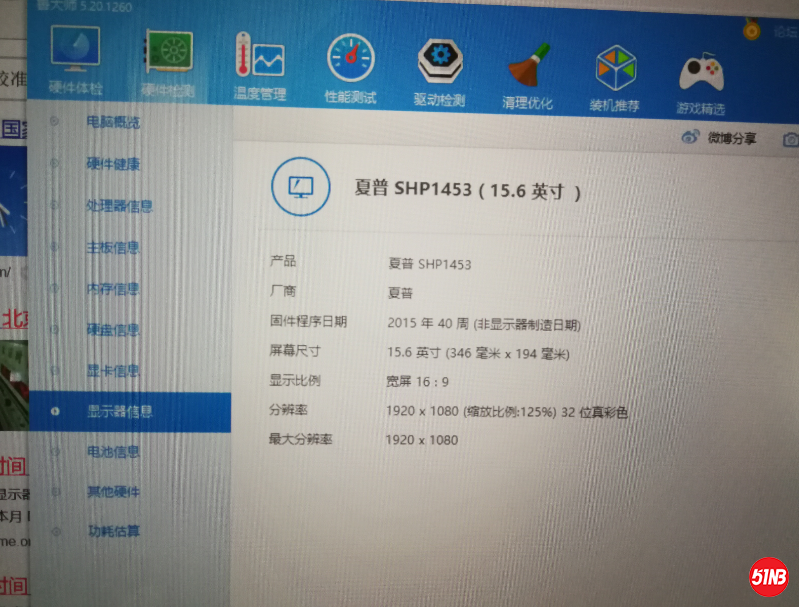The image size is (799, 607).
Task: Switch to 硬件健康 sidebar item
Action: tap(113, 164)
